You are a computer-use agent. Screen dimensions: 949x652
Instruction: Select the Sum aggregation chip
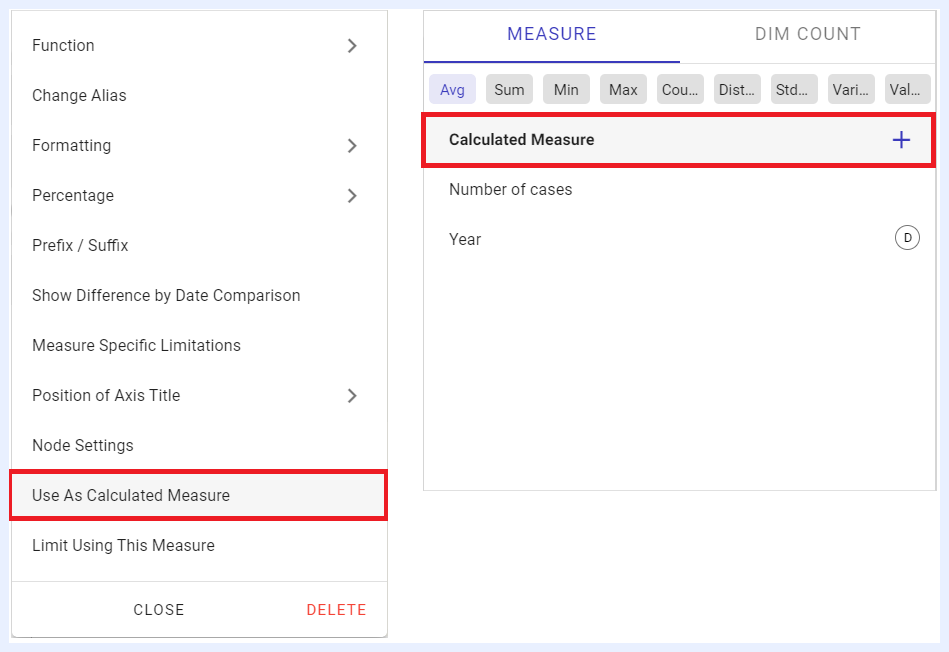point(509,90)
